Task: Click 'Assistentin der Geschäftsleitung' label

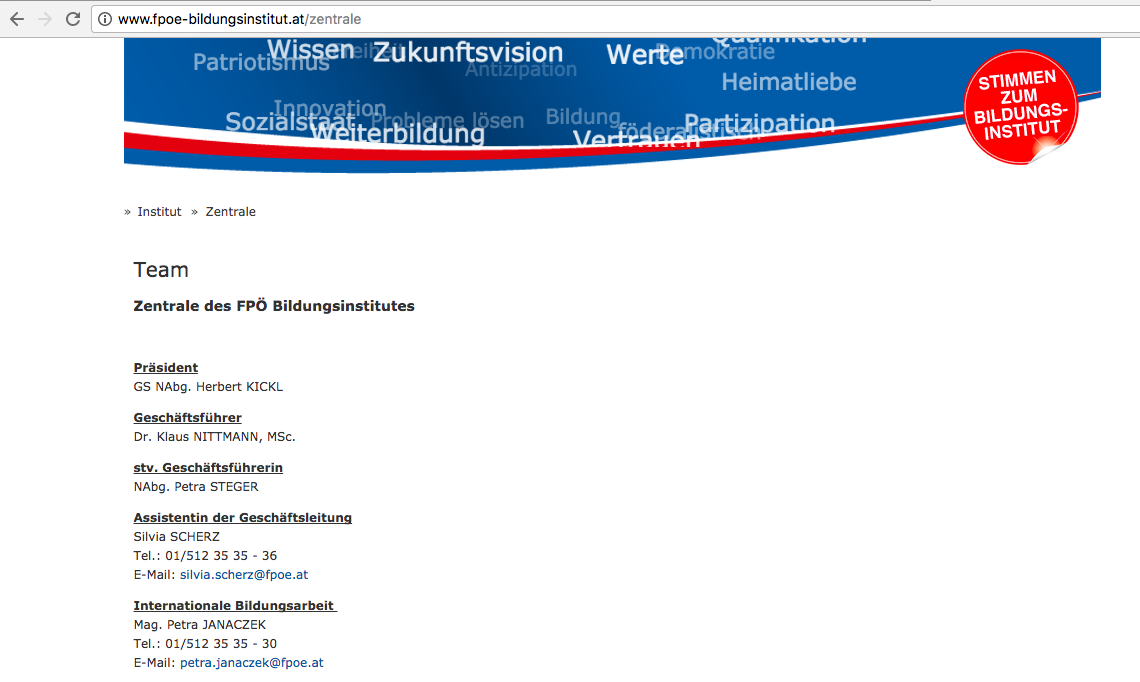Action: click(x=243, y=518)
